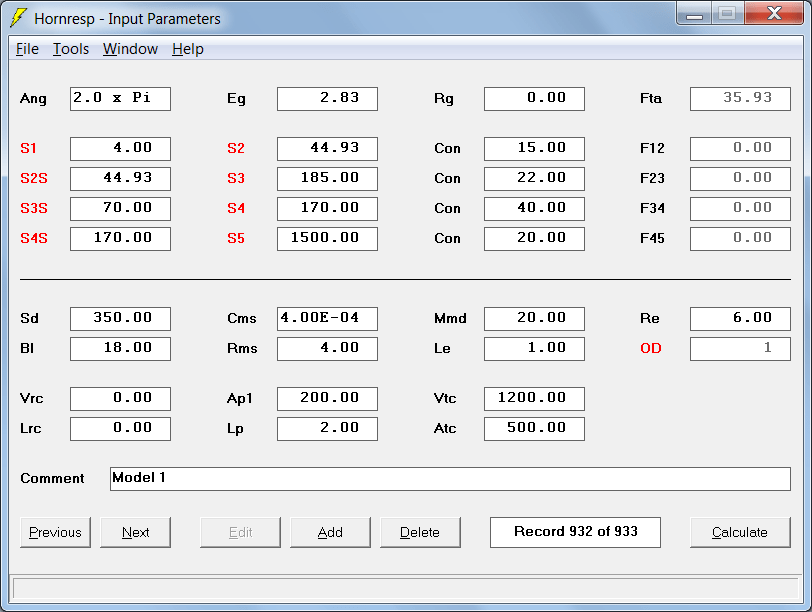Go to the Next record
812x612 pixels.
[x=135, y=532]
